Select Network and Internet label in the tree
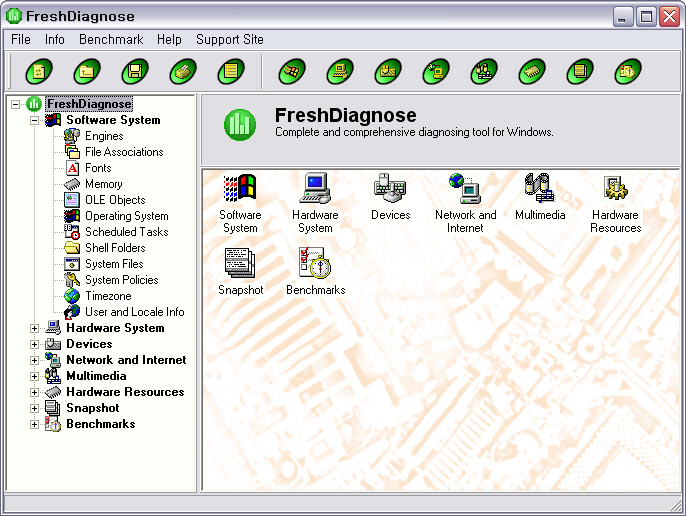The height and width of the screenshot is (516, 686). point(126,360)
